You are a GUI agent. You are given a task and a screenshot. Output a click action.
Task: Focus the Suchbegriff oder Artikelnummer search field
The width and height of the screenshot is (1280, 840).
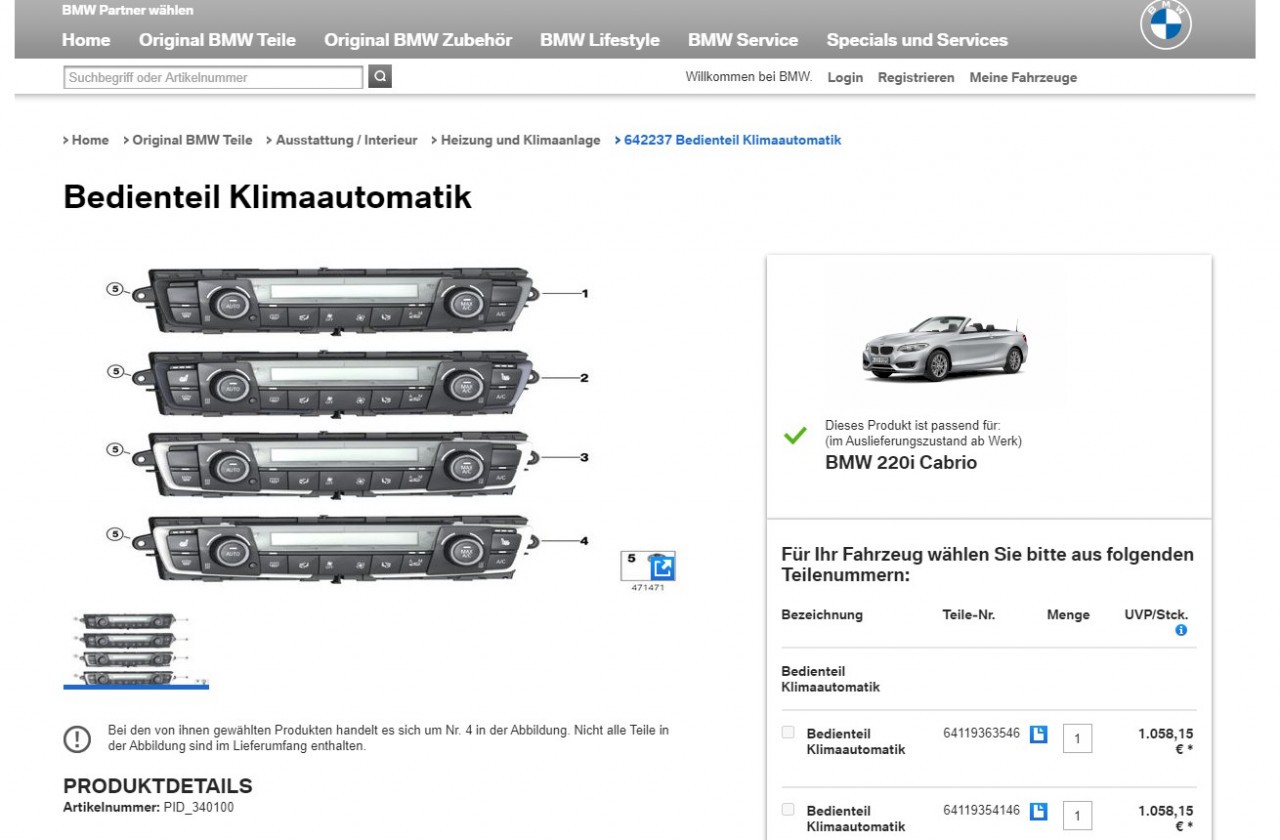pyautogui.click(x=213, y=77)
